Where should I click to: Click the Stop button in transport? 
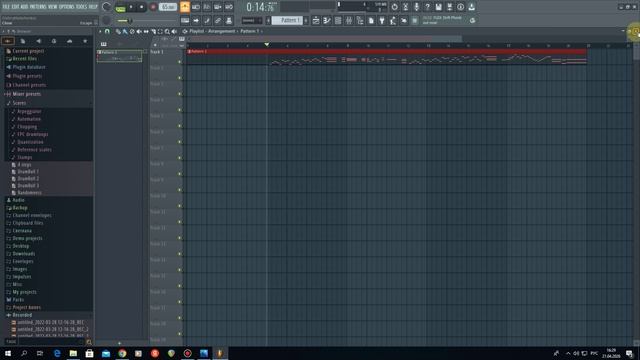point(142,7)
